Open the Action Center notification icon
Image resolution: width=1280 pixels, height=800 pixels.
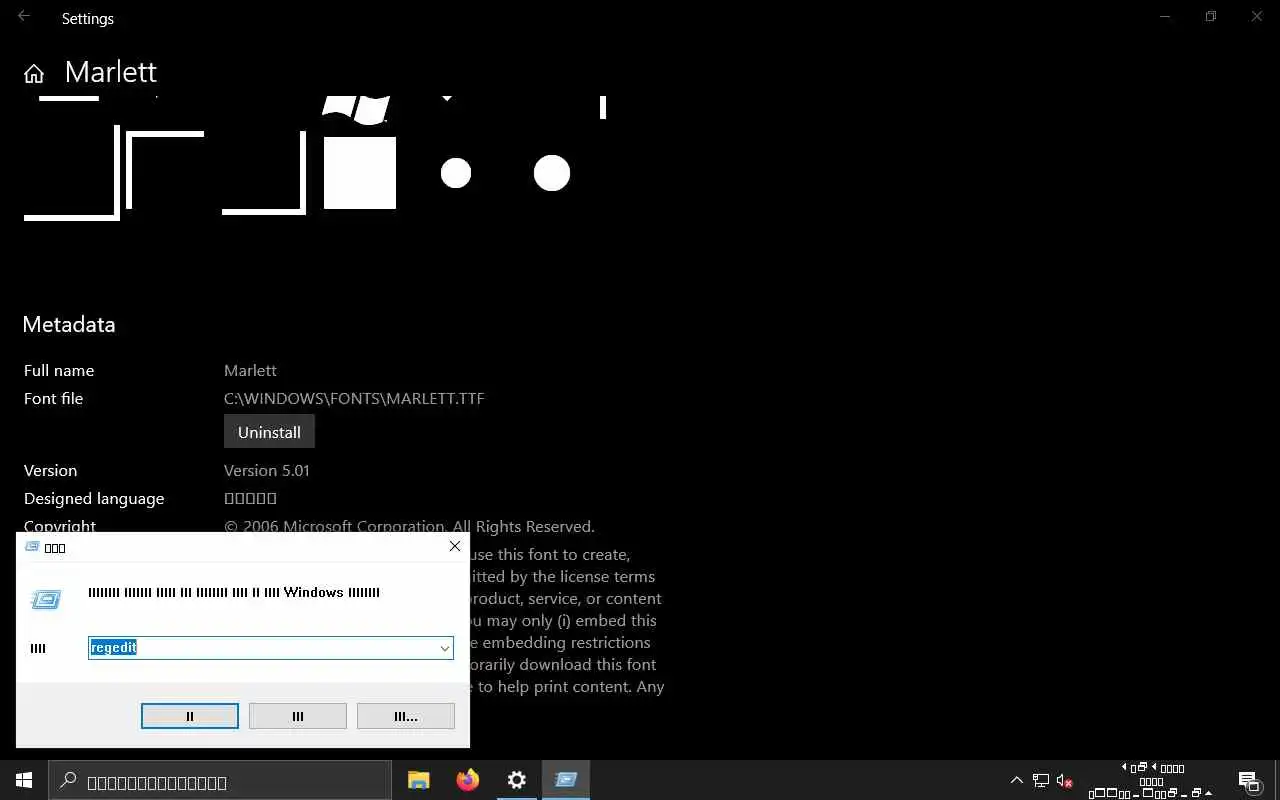(x=1248, y=780)
